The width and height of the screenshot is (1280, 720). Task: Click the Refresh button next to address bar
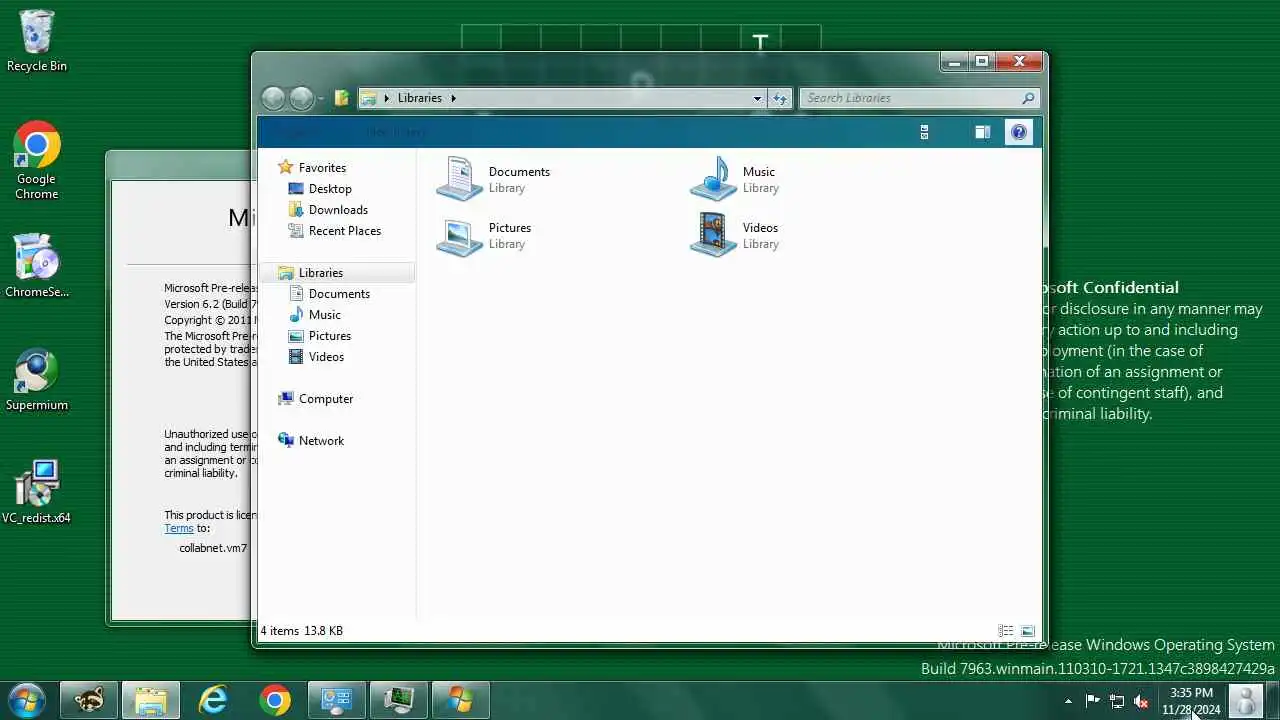point(780,98)
